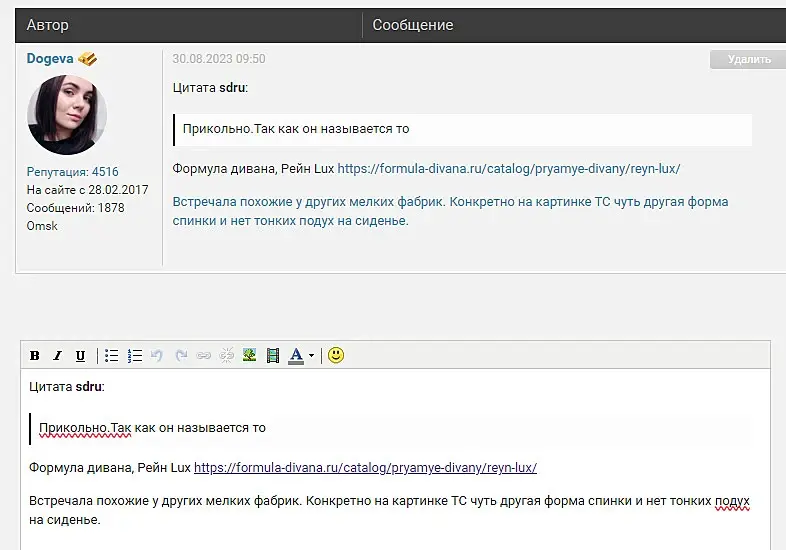Click the blue 'Встречала похожие' text in post
The width and height of the screenshot is (786, 550).
[450, 211]
